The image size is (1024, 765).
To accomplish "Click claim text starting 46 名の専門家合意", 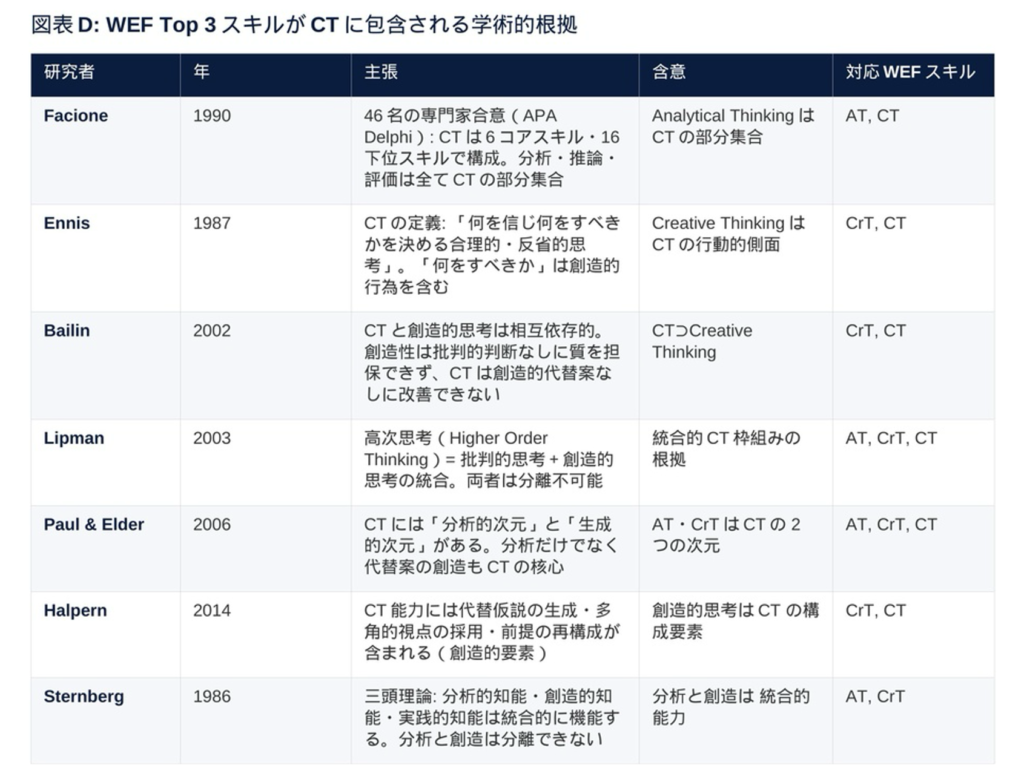I will pyautogui.click(x=492, y=148).
